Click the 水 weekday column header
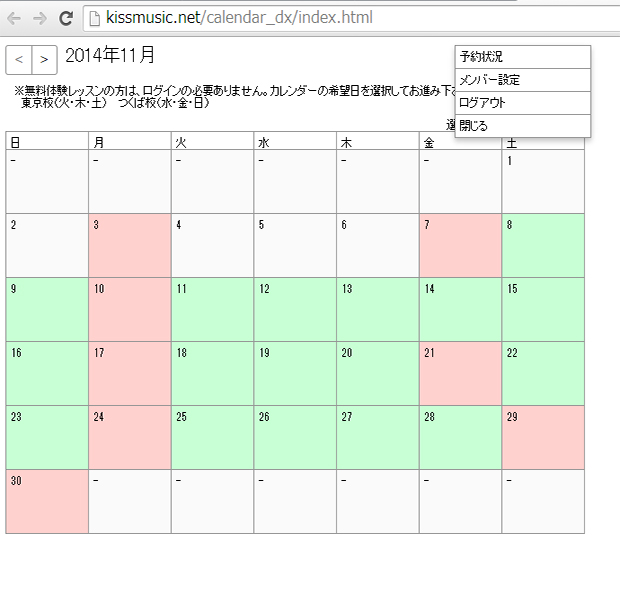The image size is (620, 591). coord(295,141)
